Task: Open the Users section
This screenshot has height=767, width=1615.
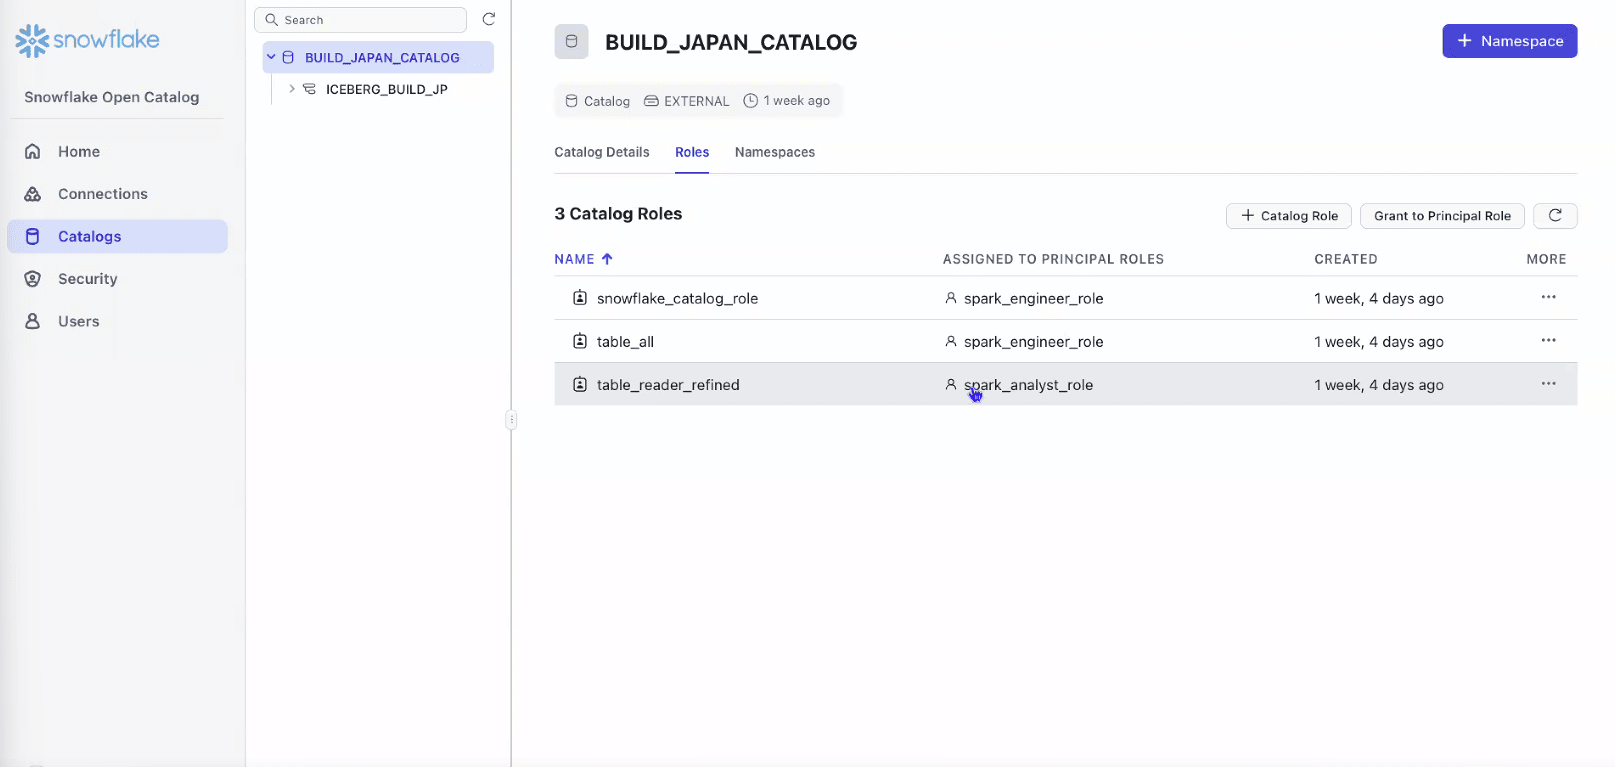Action: click(x=117, y=322)
